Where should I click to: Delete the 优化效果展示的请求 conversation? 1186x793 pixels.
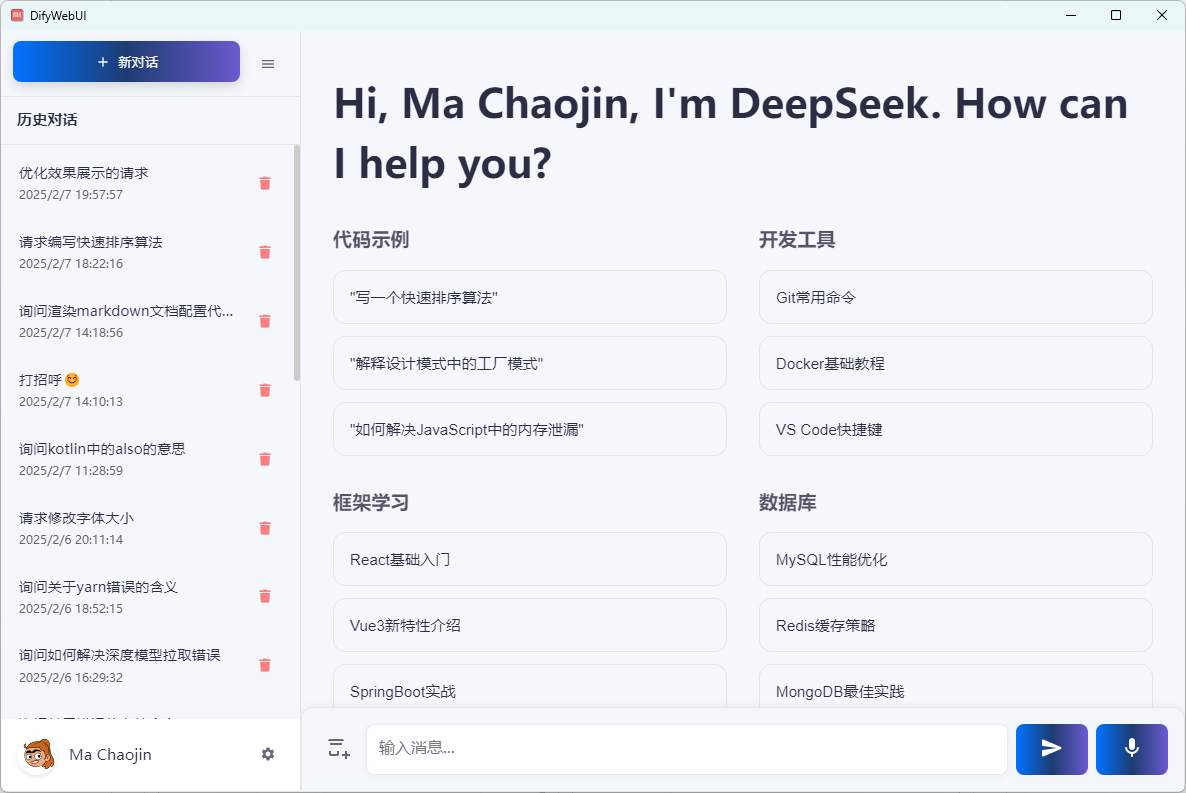coord(265,183)
